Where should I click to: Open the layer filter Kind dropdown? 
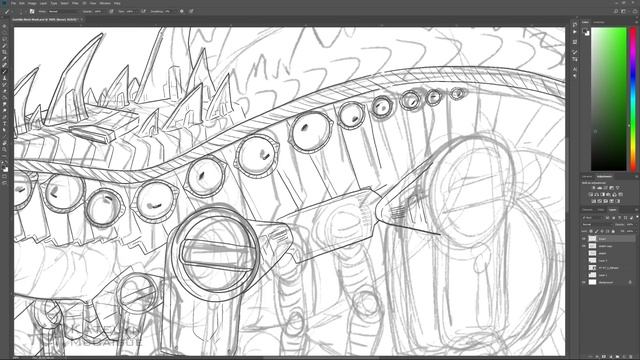pos(592,218)
